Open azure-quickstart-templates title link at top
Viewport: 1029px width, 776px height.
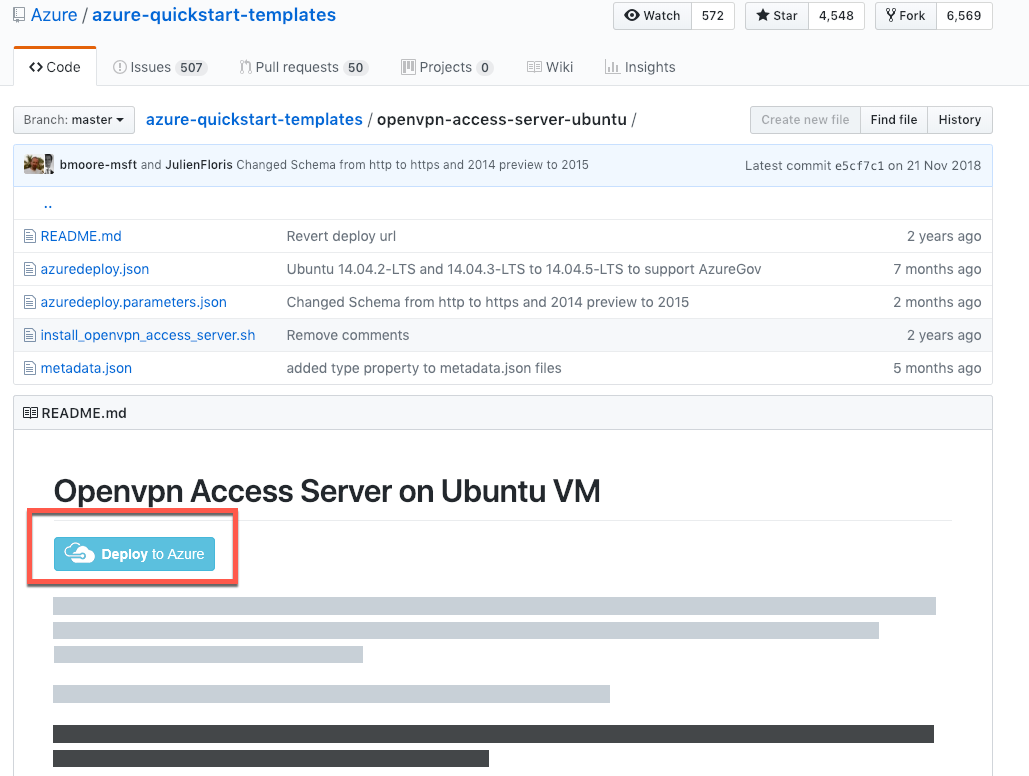pyautogui.click(x=214, y=15)
